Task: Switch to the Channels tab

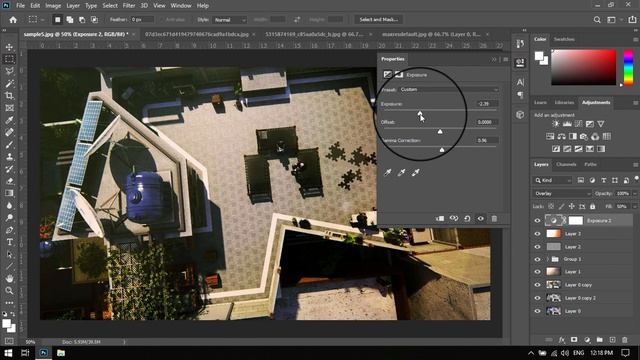Action: (566, 164)
